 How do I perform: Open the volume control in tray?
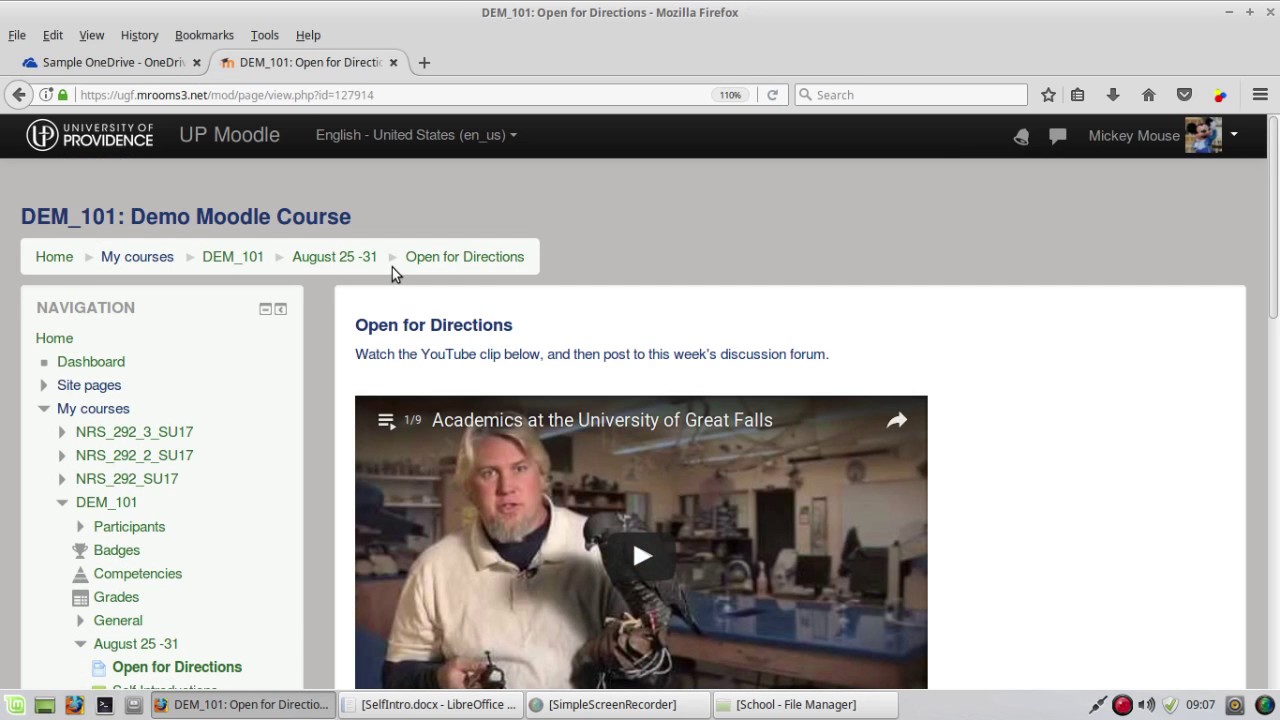pyautogui.click(x=1147, y=705)
